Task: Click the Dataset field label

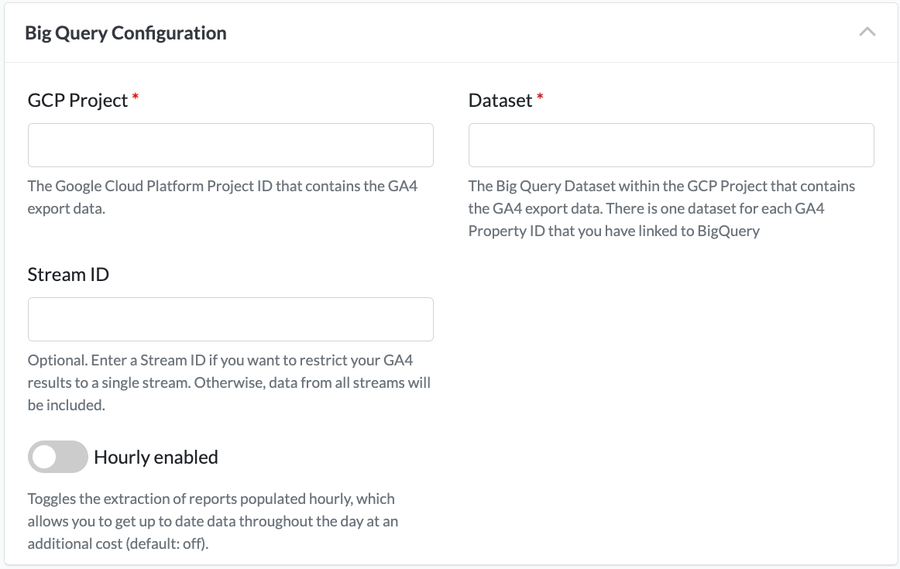Action: point(500,100)
